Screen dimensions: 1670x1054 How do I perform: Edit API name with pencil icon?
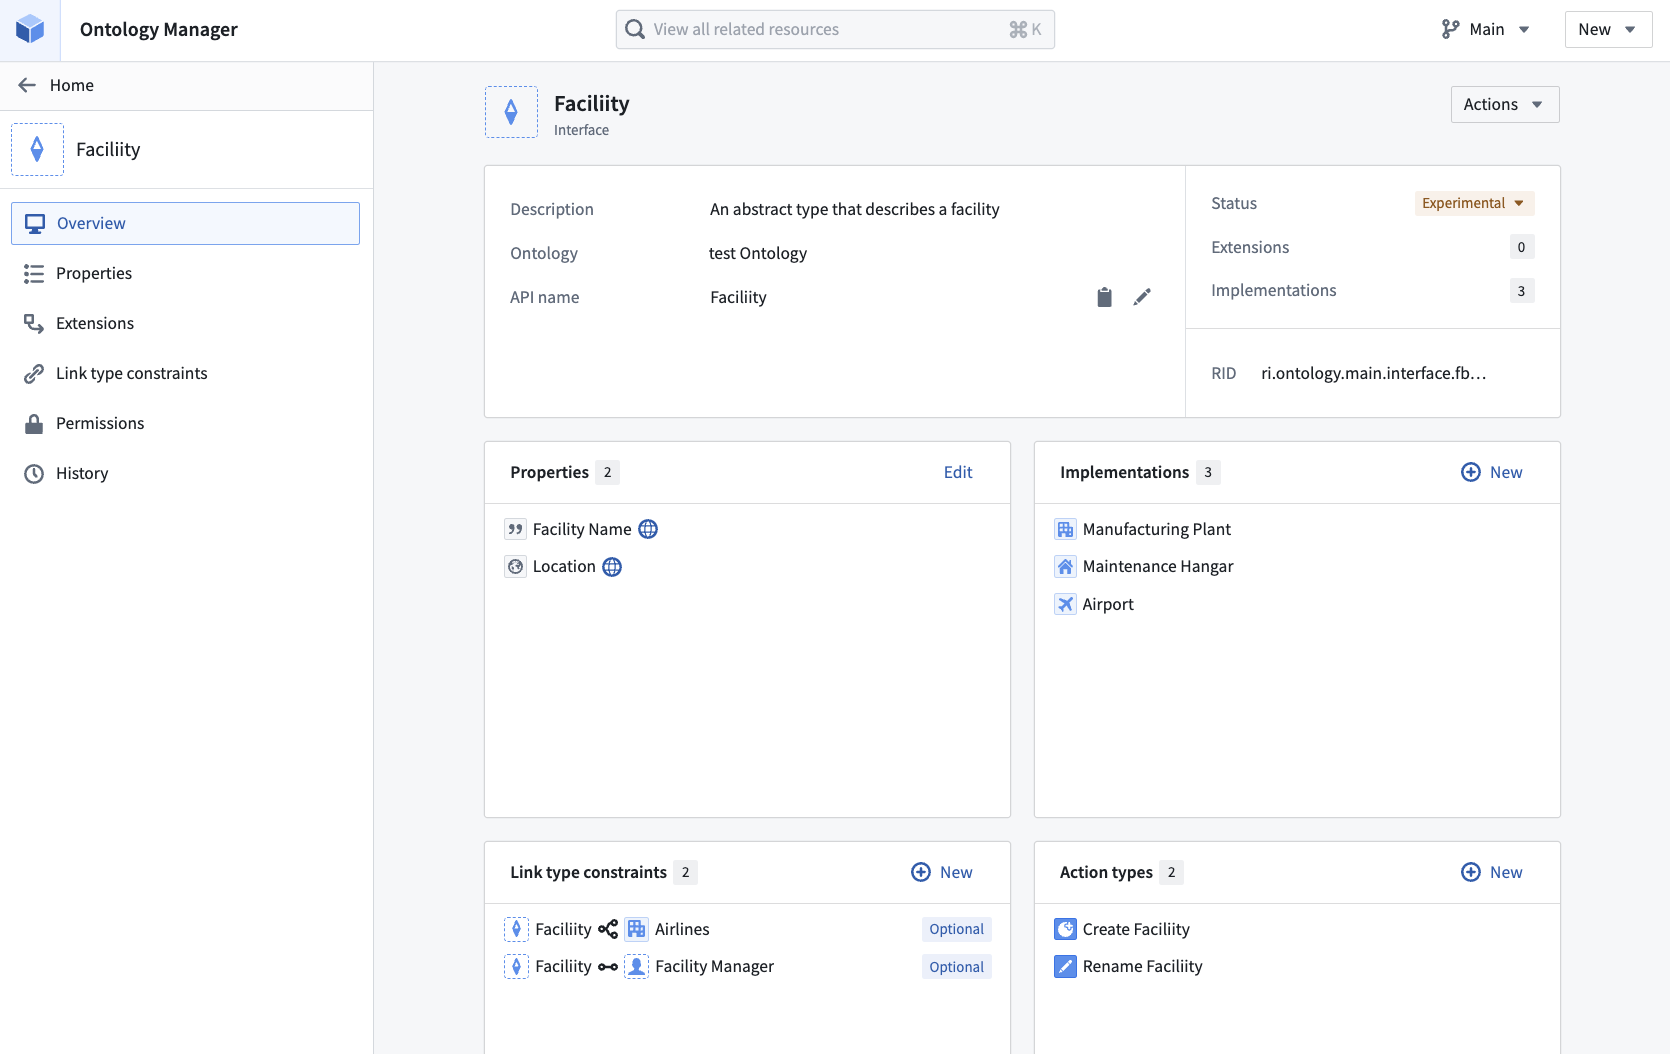(1142, 297)
